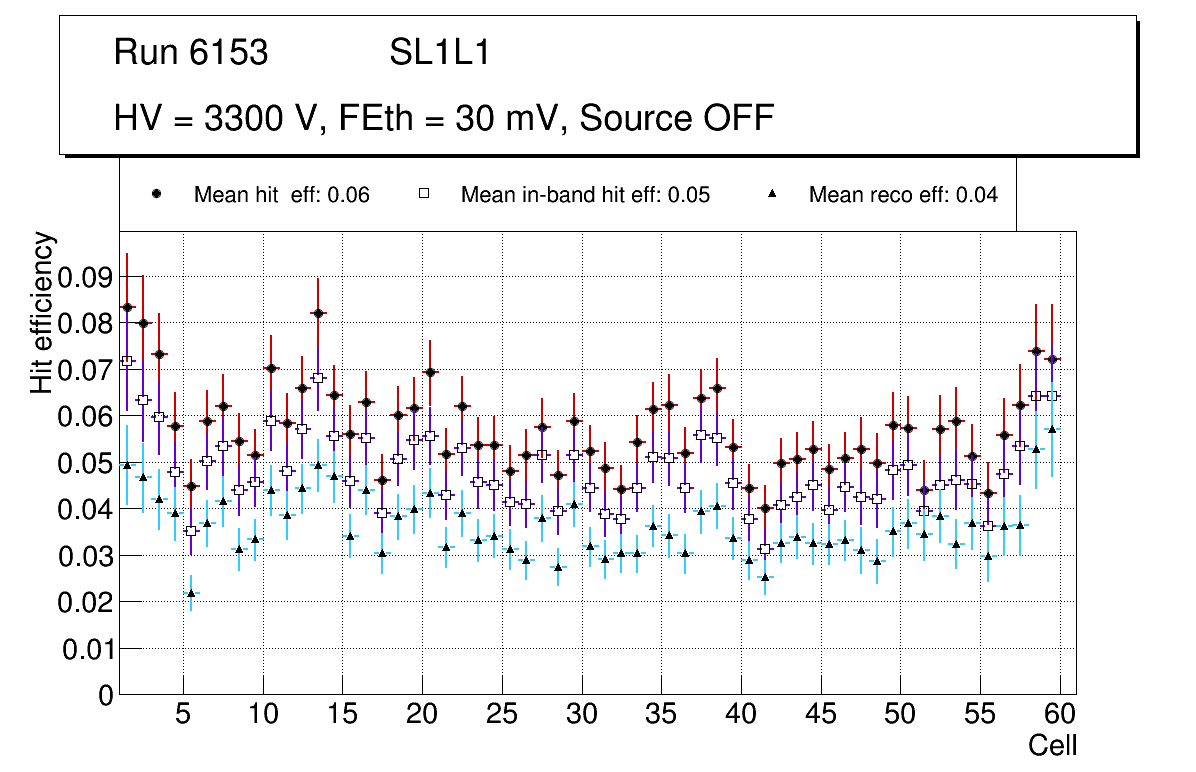This screenshot has width=1196, height=772.
Task: Click the filled circle peak near cell 13
Action: [318, 313]
